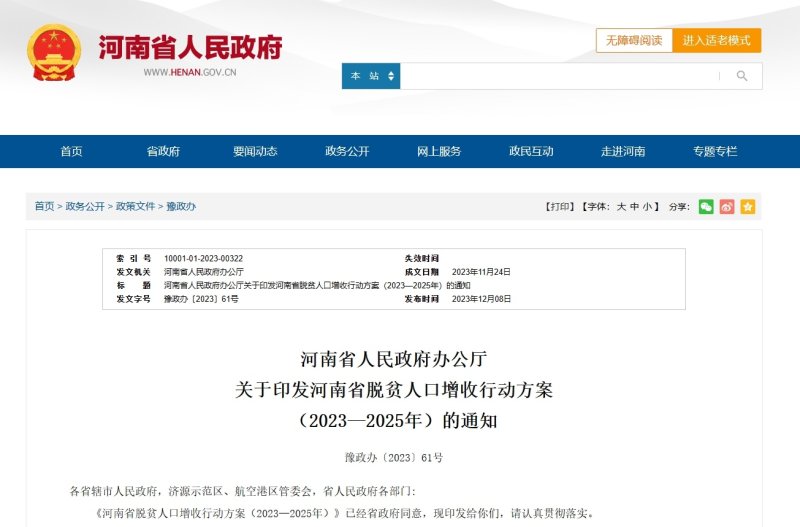Select 专题专栏 in the navigation bar
The height and width of the screenshot is (527, 800).
tap(715, 151)
